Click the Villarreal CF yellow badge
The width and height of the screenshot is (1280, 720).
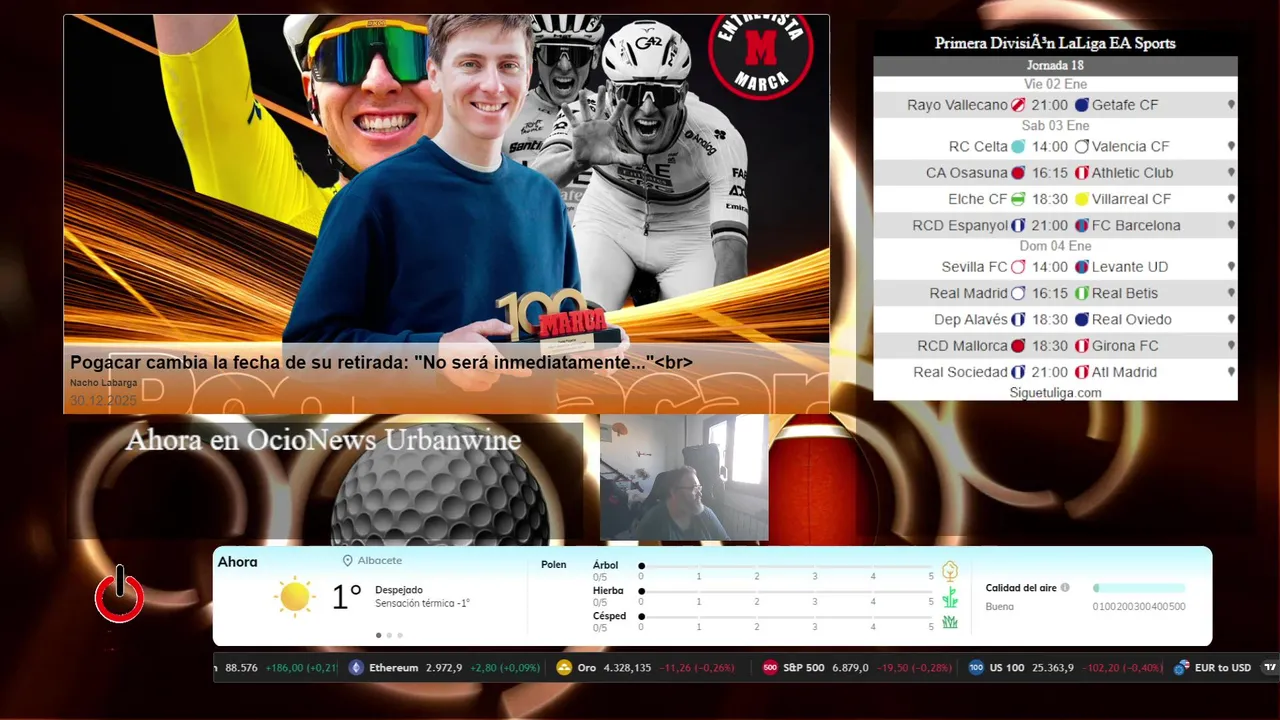[x=1082, y=199]
